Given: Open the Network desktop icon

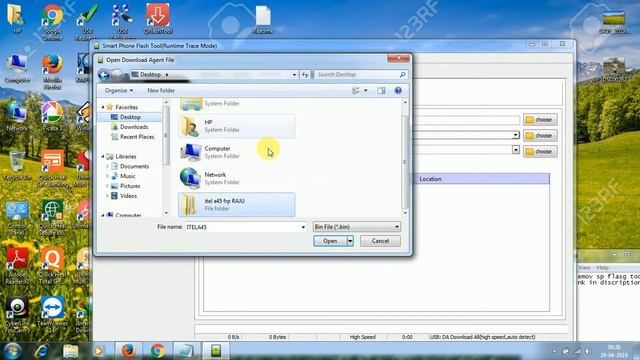Looking at the screenshot, I should pyautogui.click(x=17, y=116).
